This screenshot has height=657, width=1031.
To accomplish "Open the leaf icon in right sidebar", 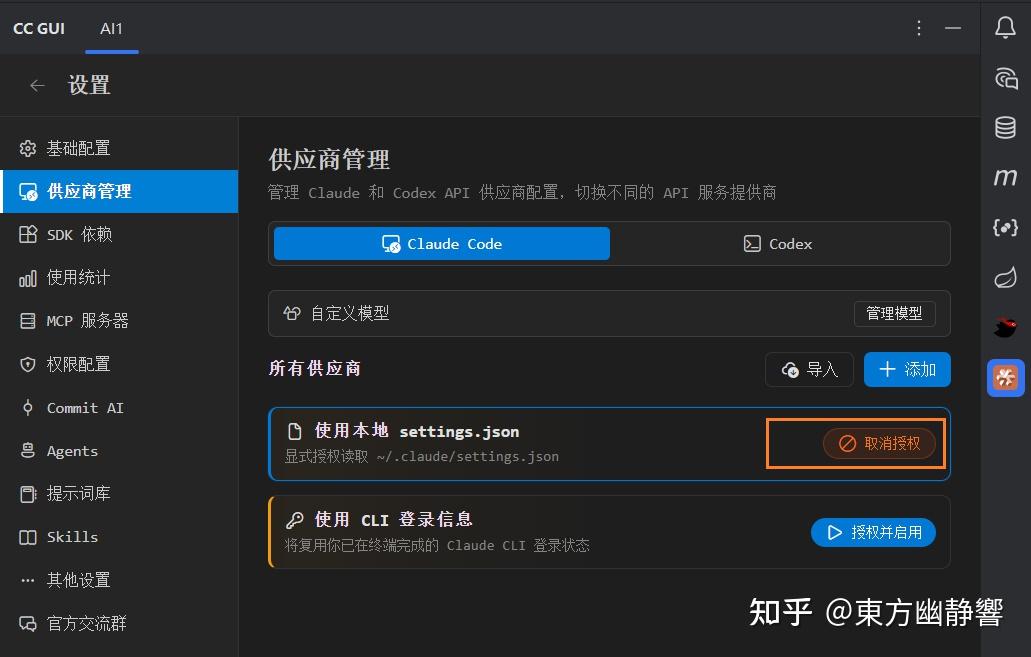I will (x=1005, y=278).
